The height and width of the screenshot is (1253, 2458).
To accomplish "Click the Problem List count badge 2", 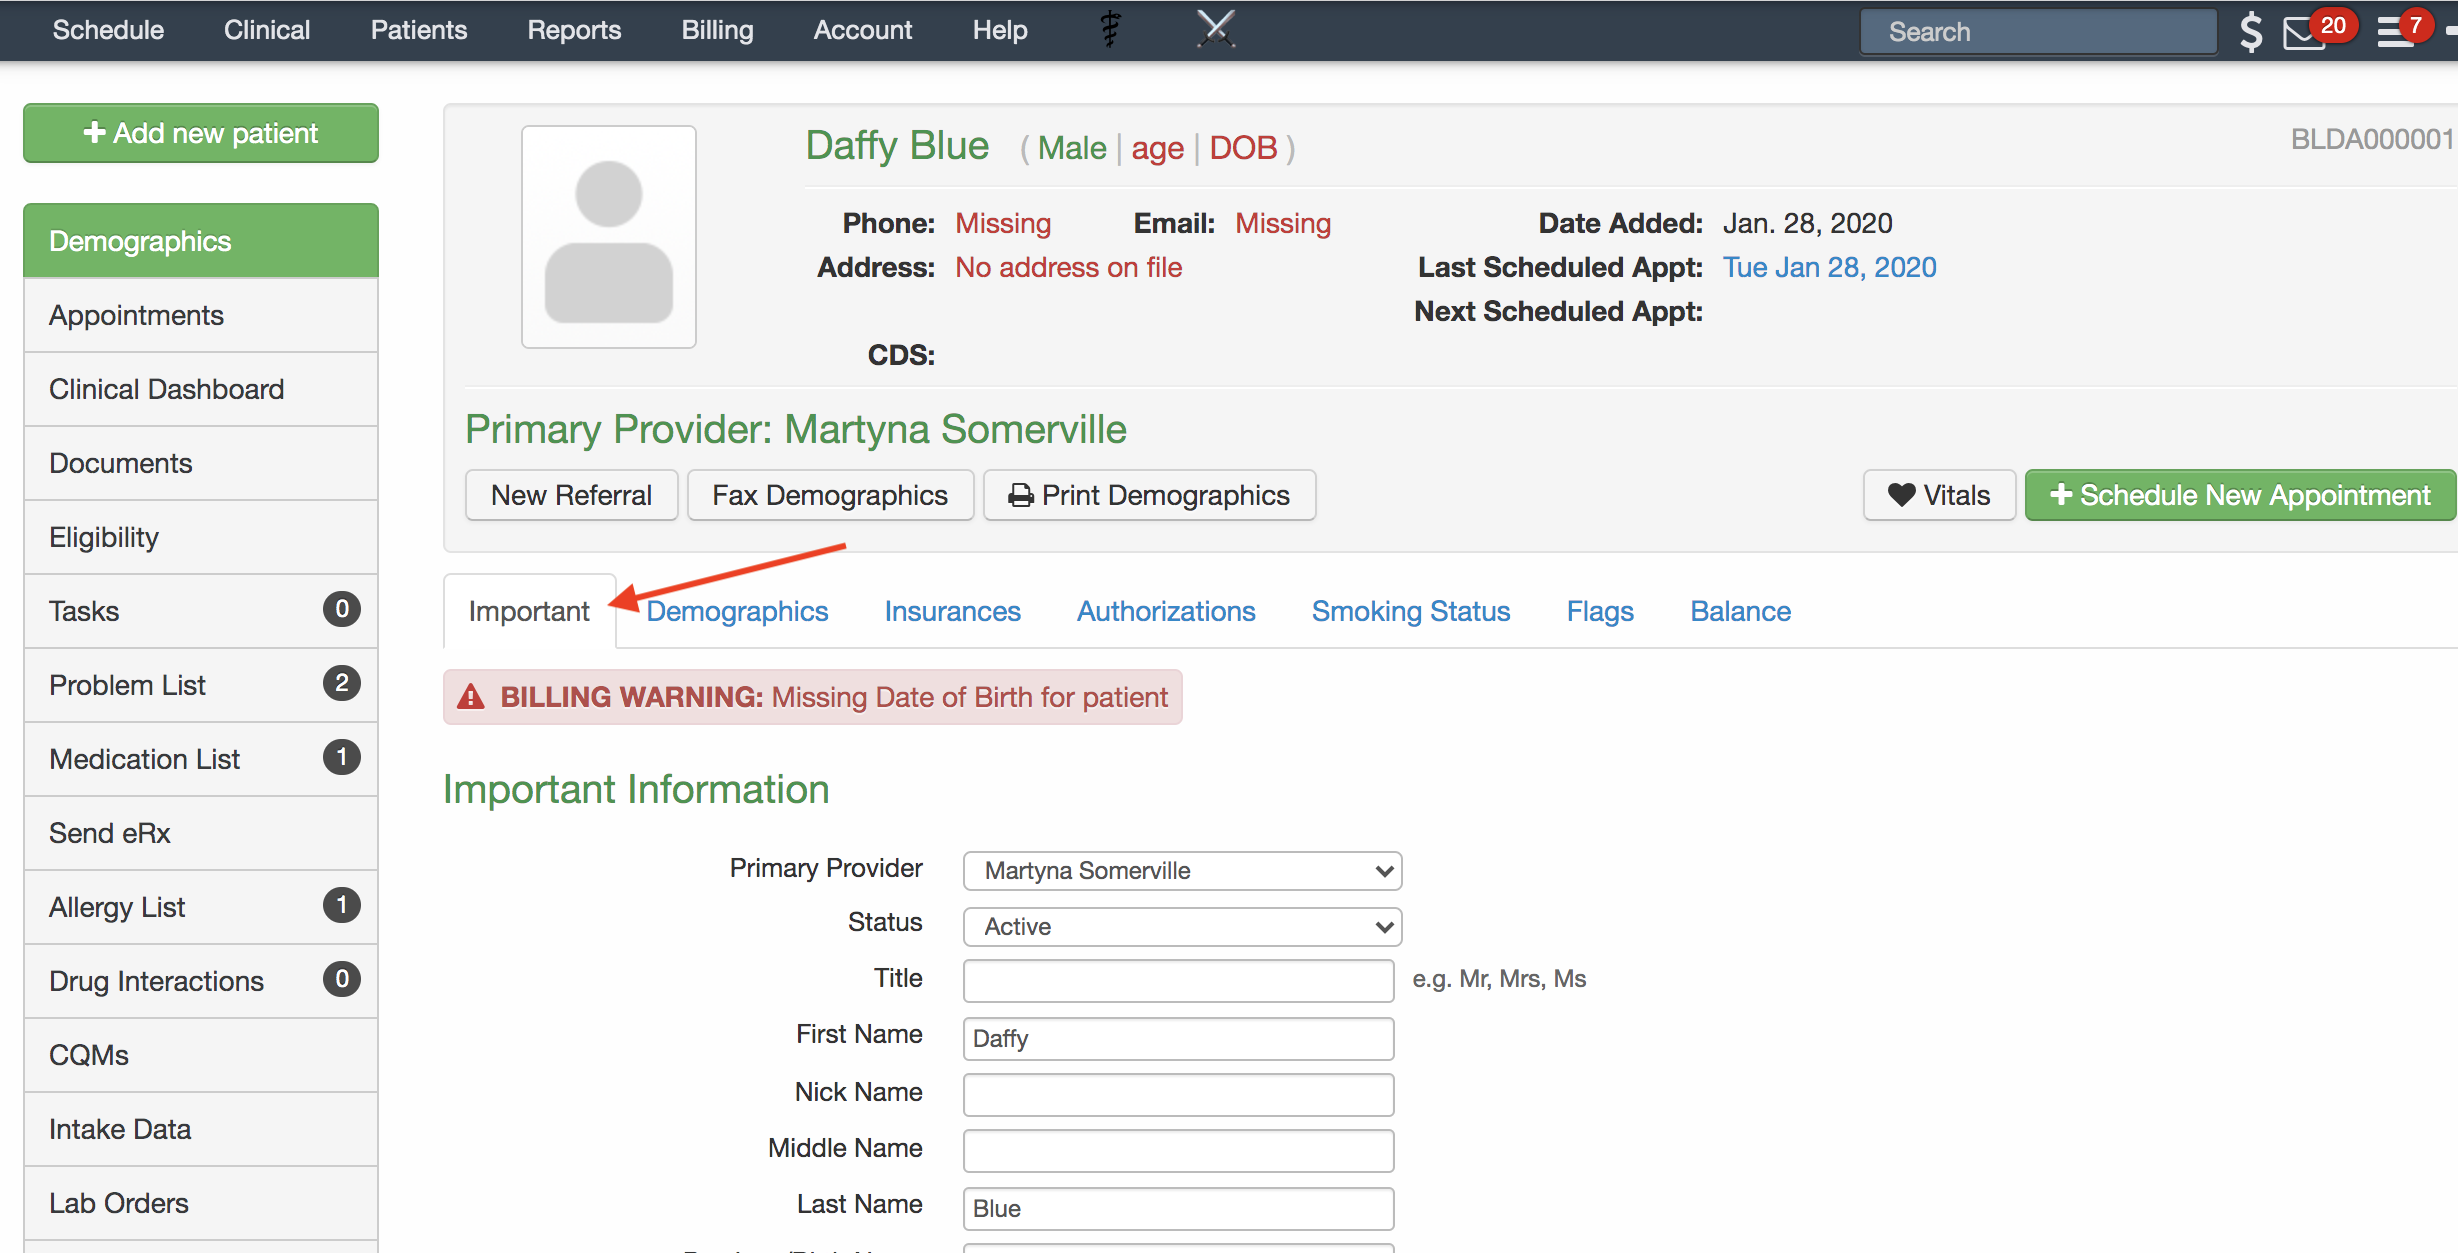I will click(342, 683).
